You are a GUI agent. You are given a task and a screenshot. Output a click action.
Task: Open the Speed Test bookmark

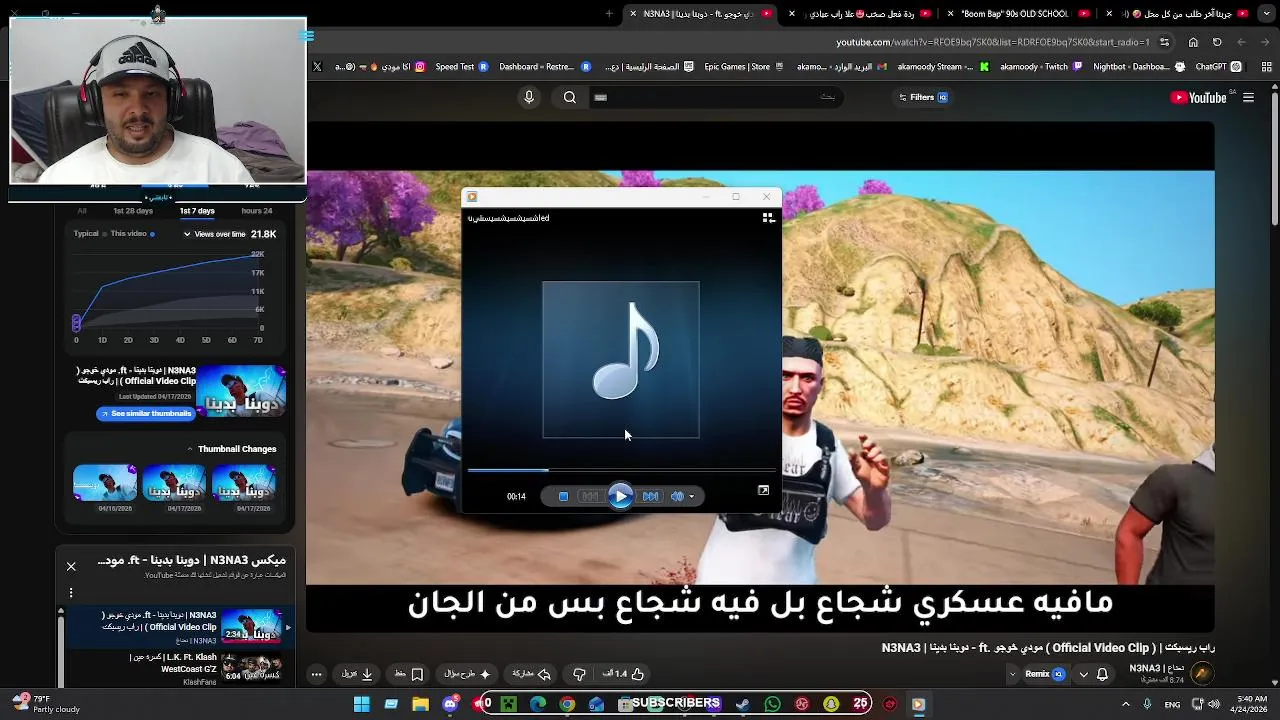[462, 67]
